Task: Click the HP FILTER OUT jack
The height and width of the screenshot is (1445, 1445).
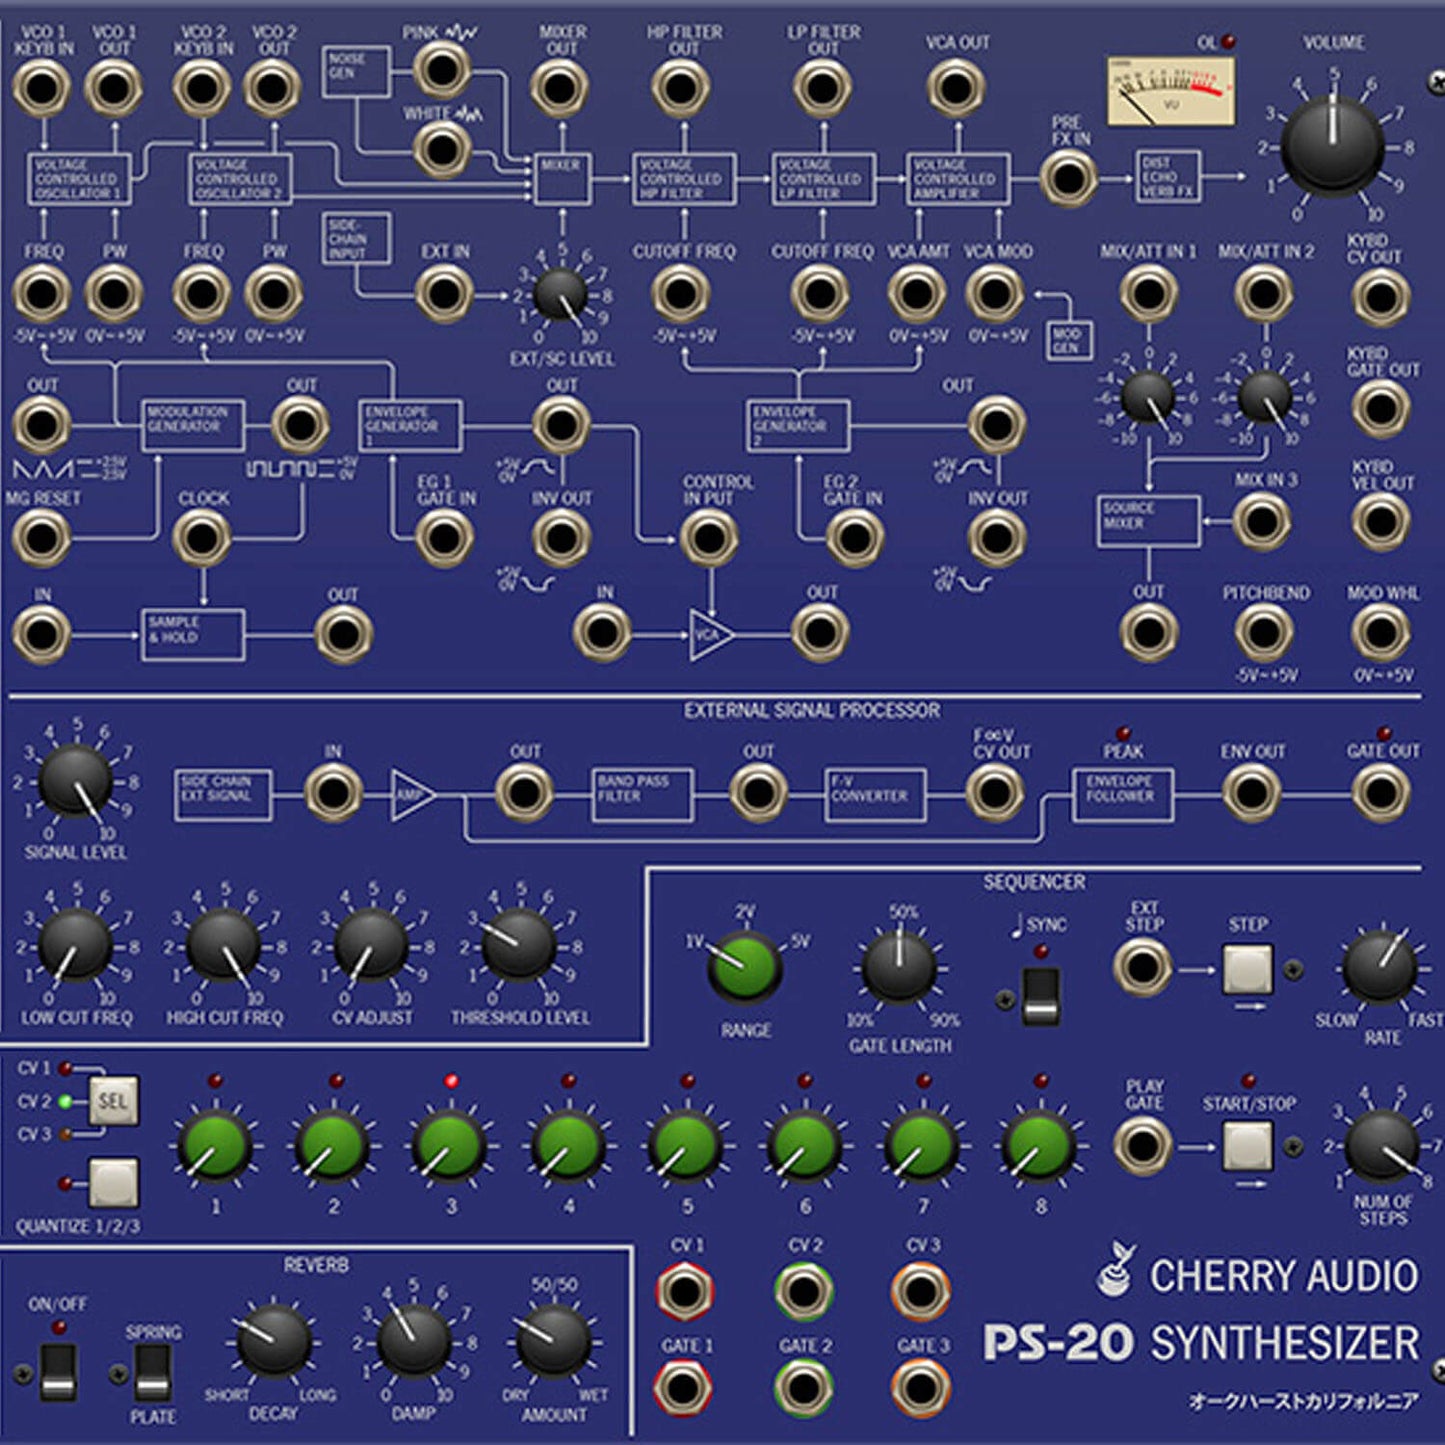Action: point(681,88)
